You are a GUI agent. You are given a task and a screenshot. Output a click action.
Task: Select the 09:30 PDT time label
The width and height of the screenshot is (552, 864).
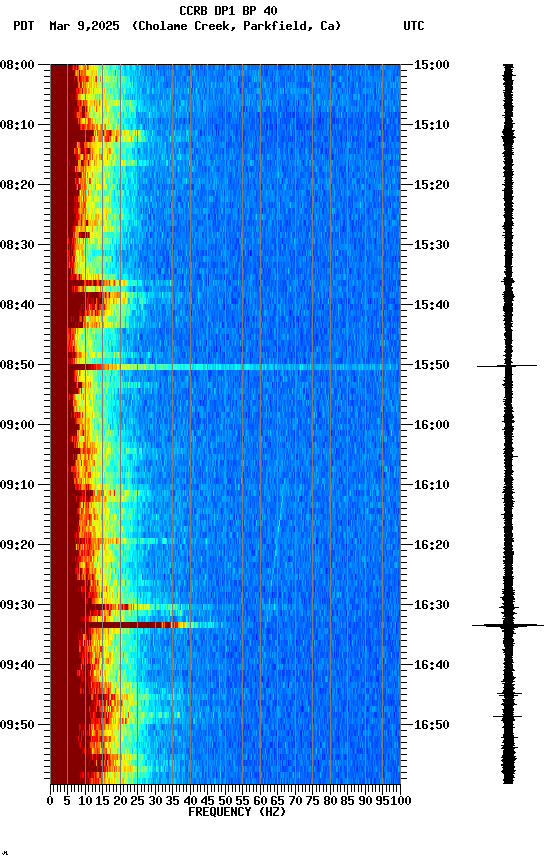(17, 605)
